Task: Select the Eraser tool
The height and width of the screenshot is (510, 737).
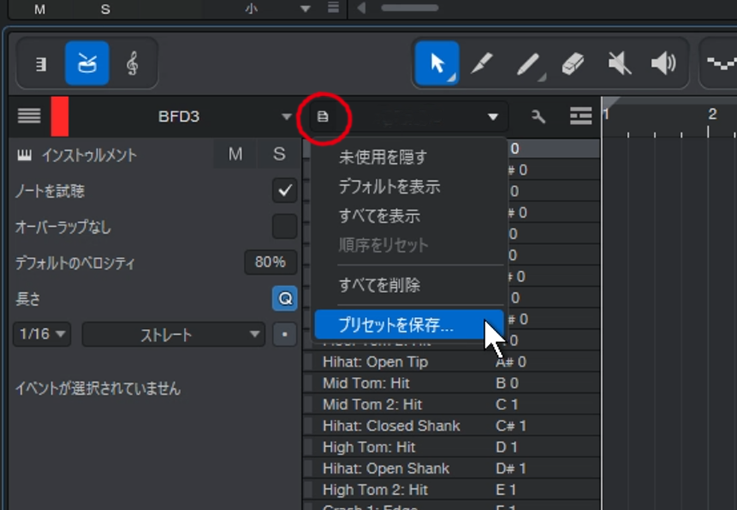Action: 573,63
